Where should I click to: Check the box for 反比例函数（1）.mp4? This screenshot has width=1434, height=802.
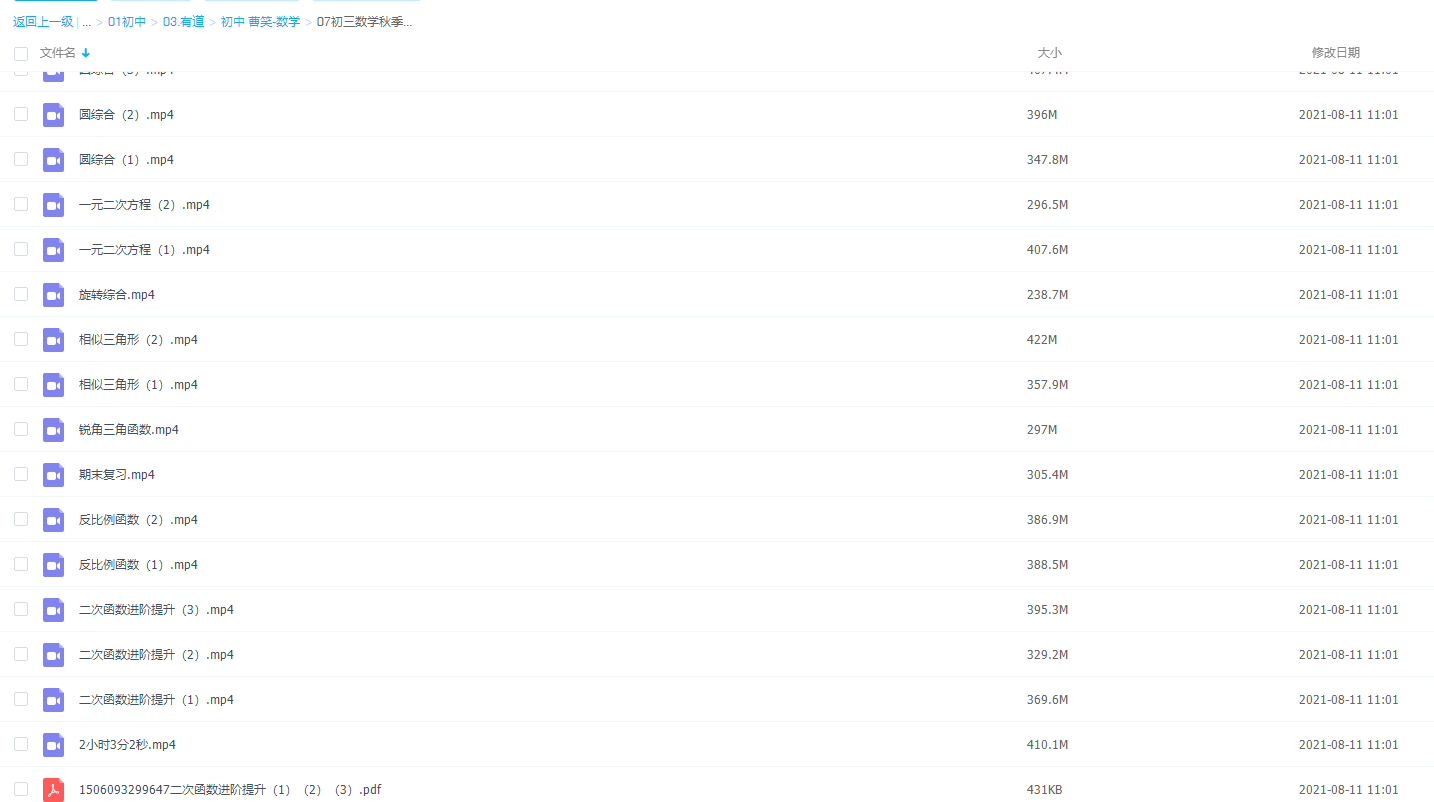[21, 564]
